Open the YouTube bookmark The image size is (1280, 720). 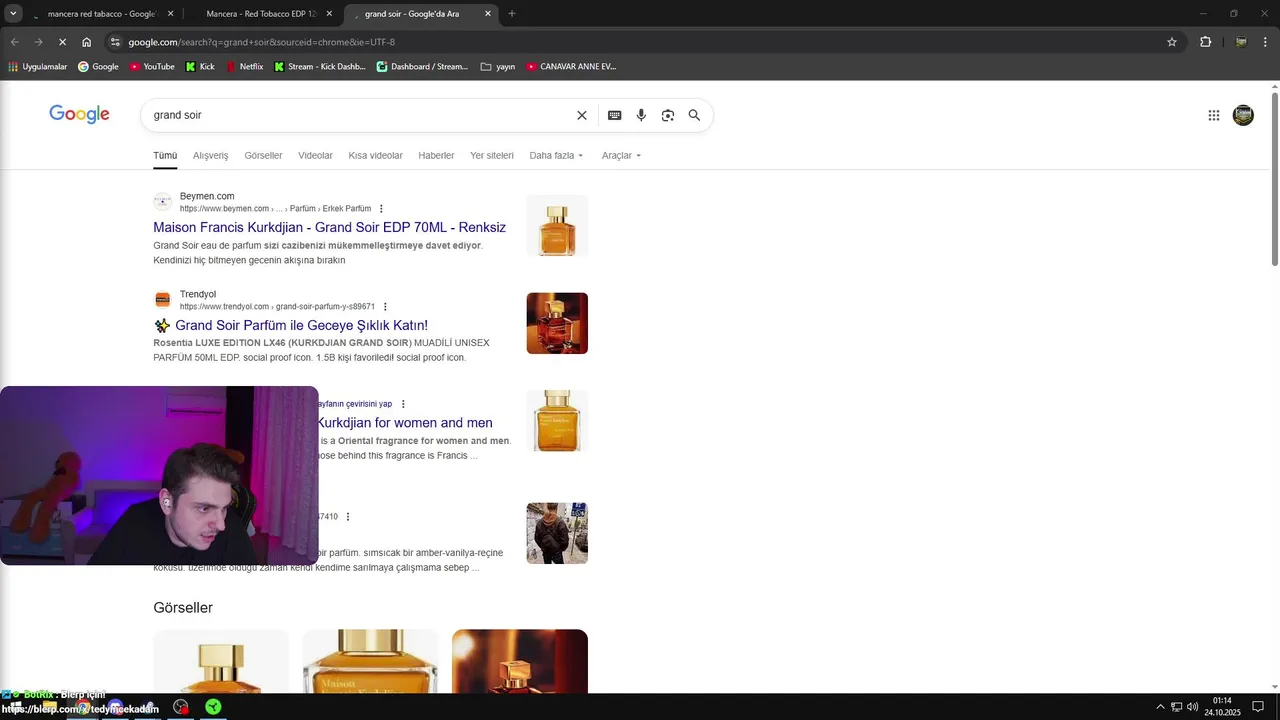point(152,67)
